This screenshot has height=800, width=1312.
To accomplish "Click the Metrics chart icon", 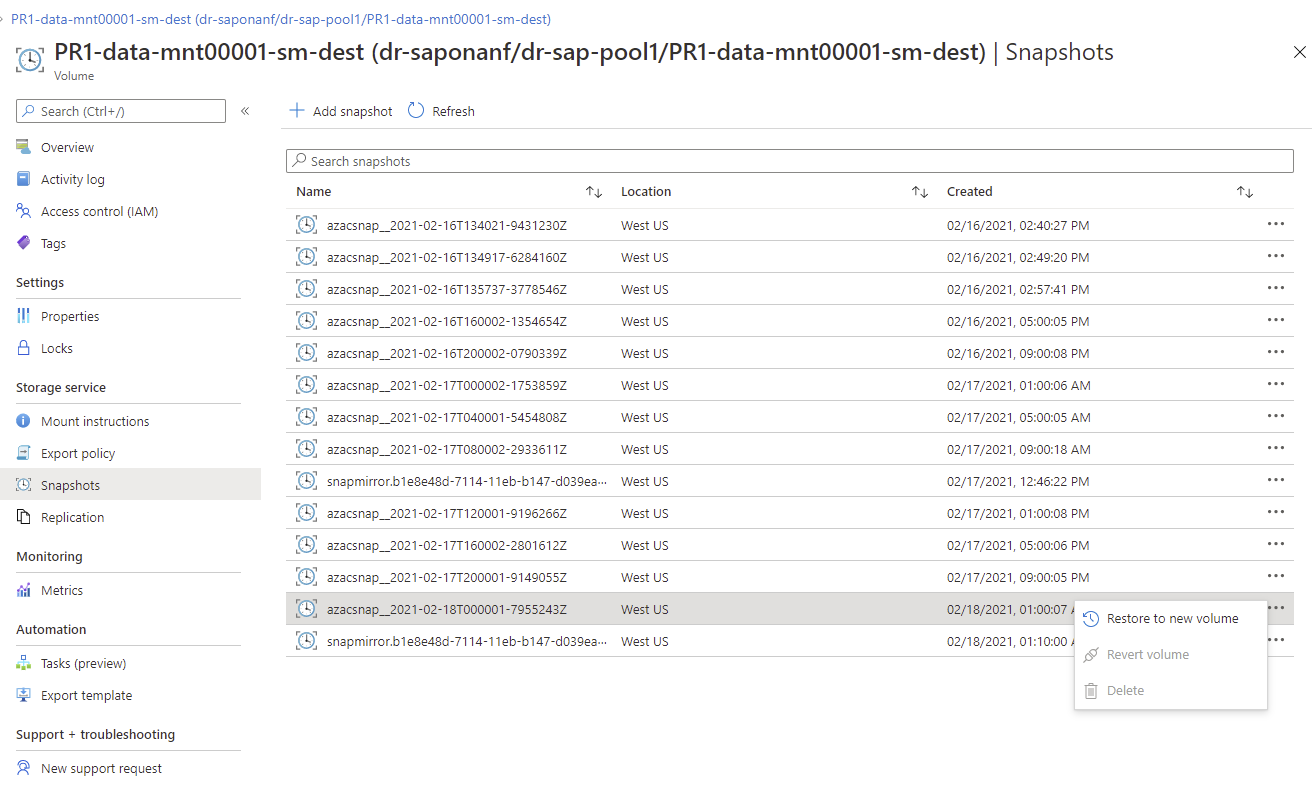I will tap(24, 590).
